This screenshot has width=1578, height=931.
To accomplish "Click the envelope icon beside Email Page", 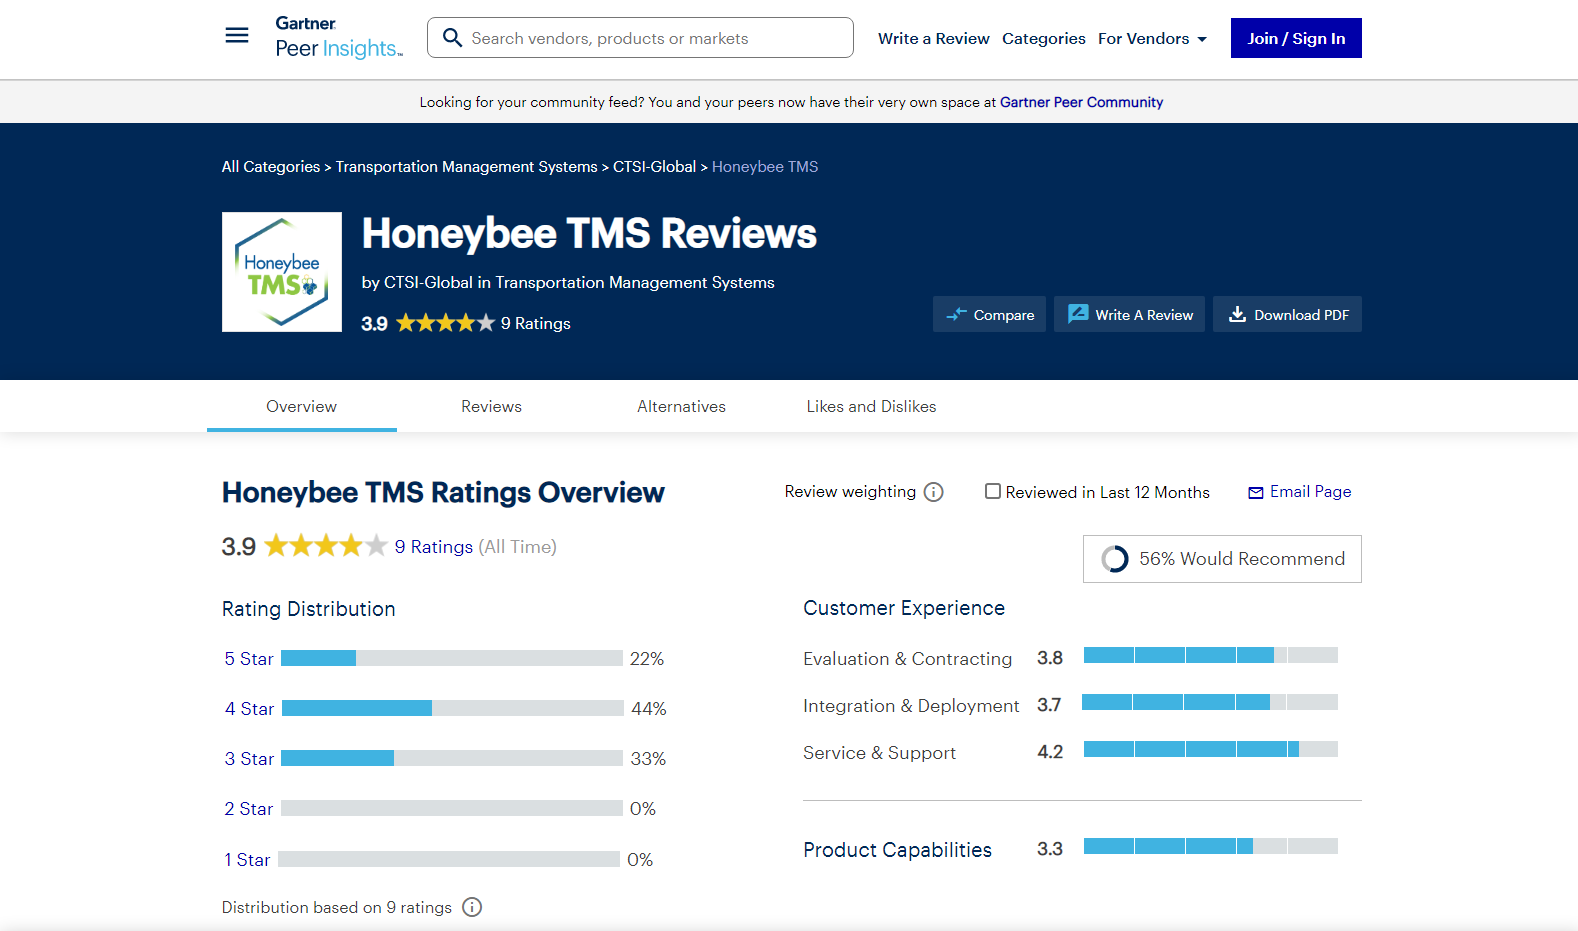I will pos(1256,492).
